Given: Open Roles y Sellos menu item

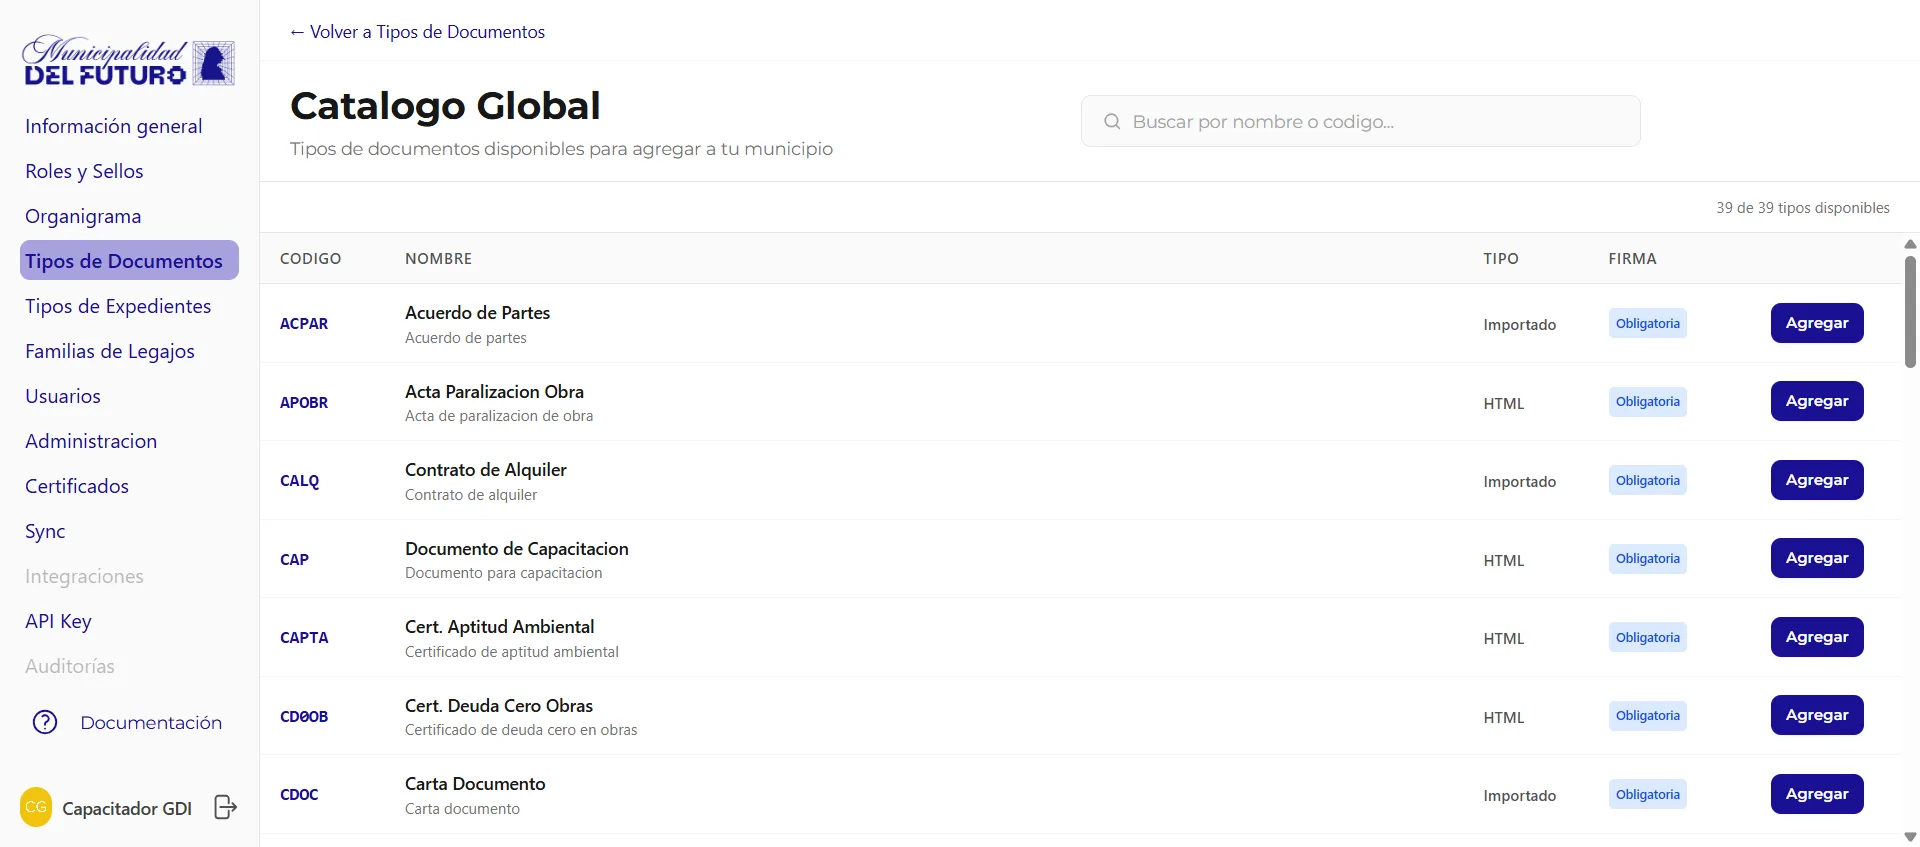Looking at the screenshot, I should coord(84,171).
